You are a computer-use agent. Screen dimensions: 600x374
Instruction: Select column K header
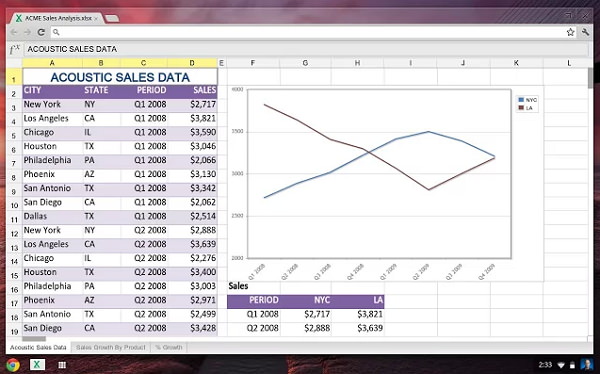(516, 63)
